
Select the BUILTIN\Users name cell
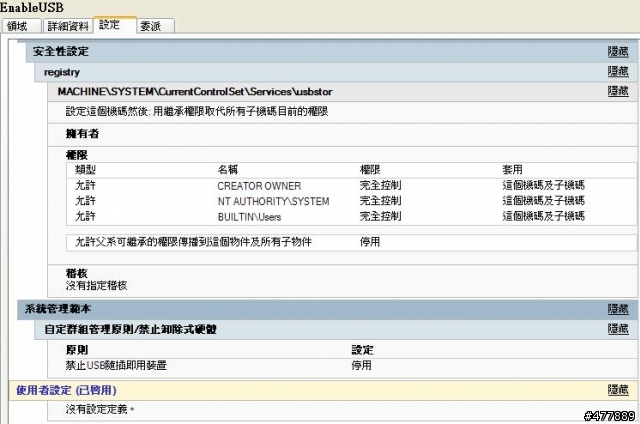(249, 217)
